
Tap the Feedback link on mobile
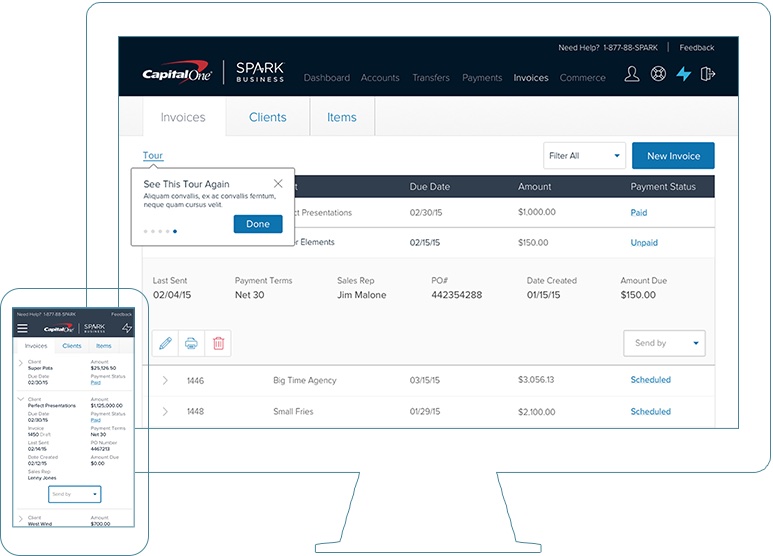(x=121, y=314)
